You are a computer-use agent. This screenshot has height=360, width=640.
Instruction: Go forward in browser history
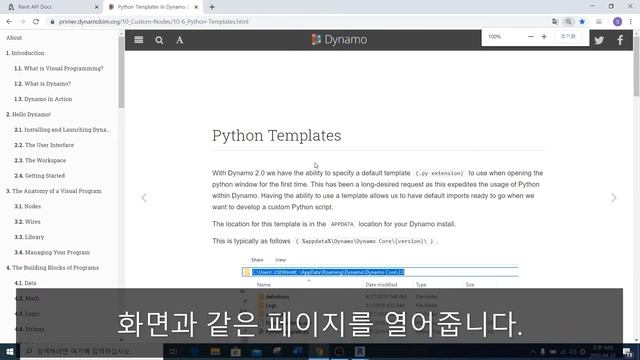pyautogui.click(x=22, y=22)
